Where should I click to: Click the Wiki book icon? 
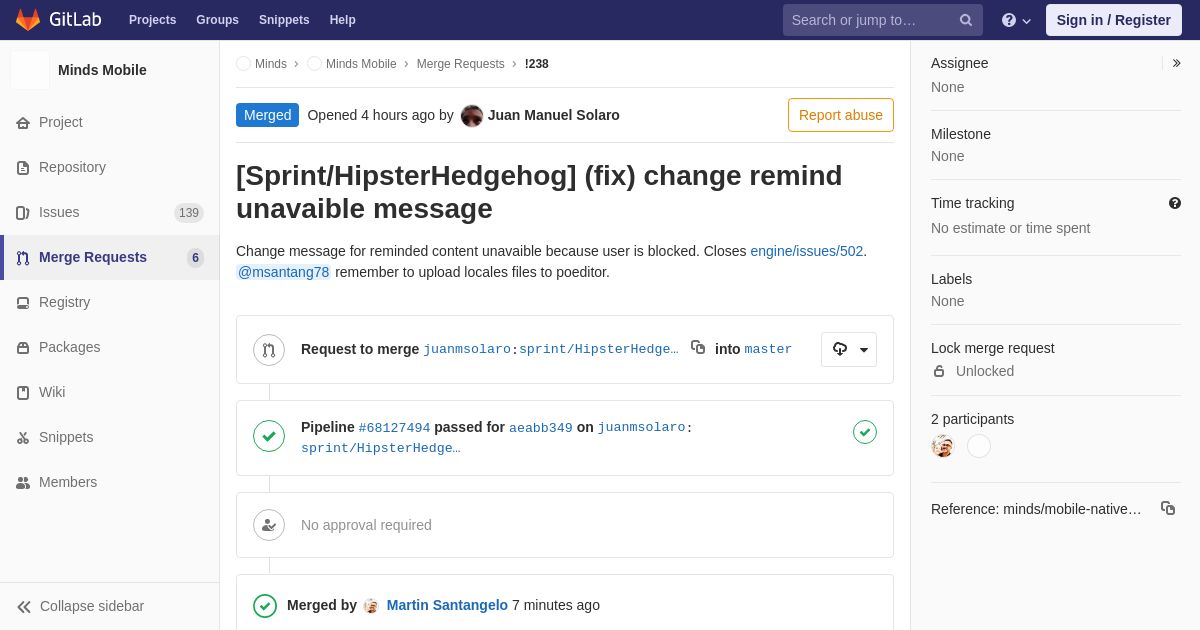(x=23, y=393)
